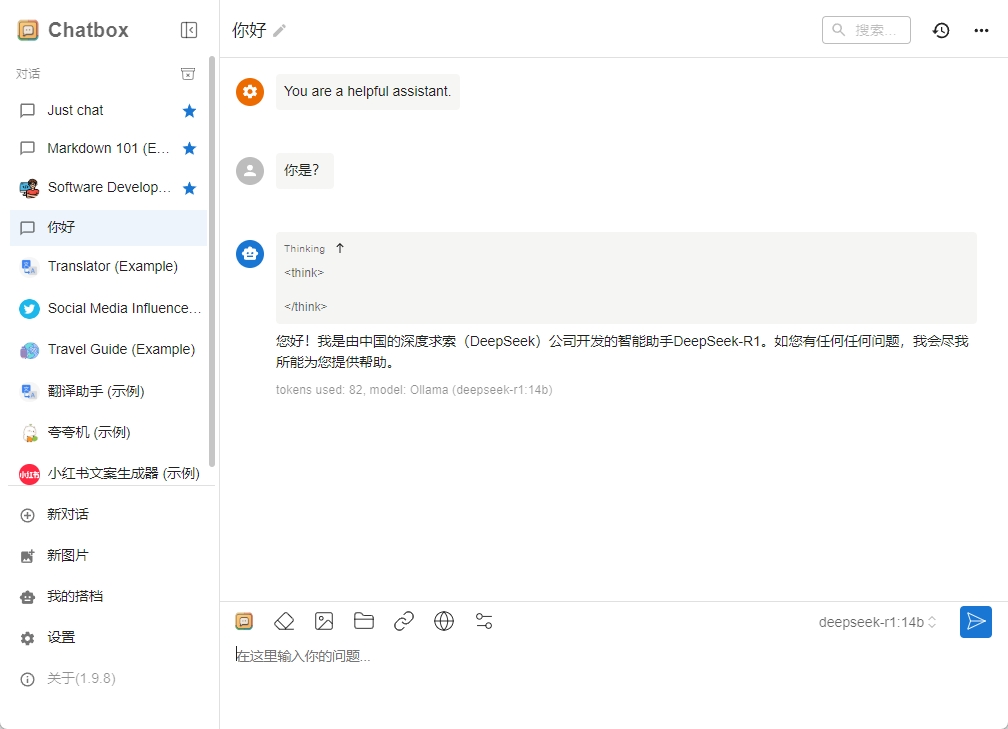Collapse the sidebar using the panel icon
This screenshot has width=1008, height=729.
coord(189,30)
